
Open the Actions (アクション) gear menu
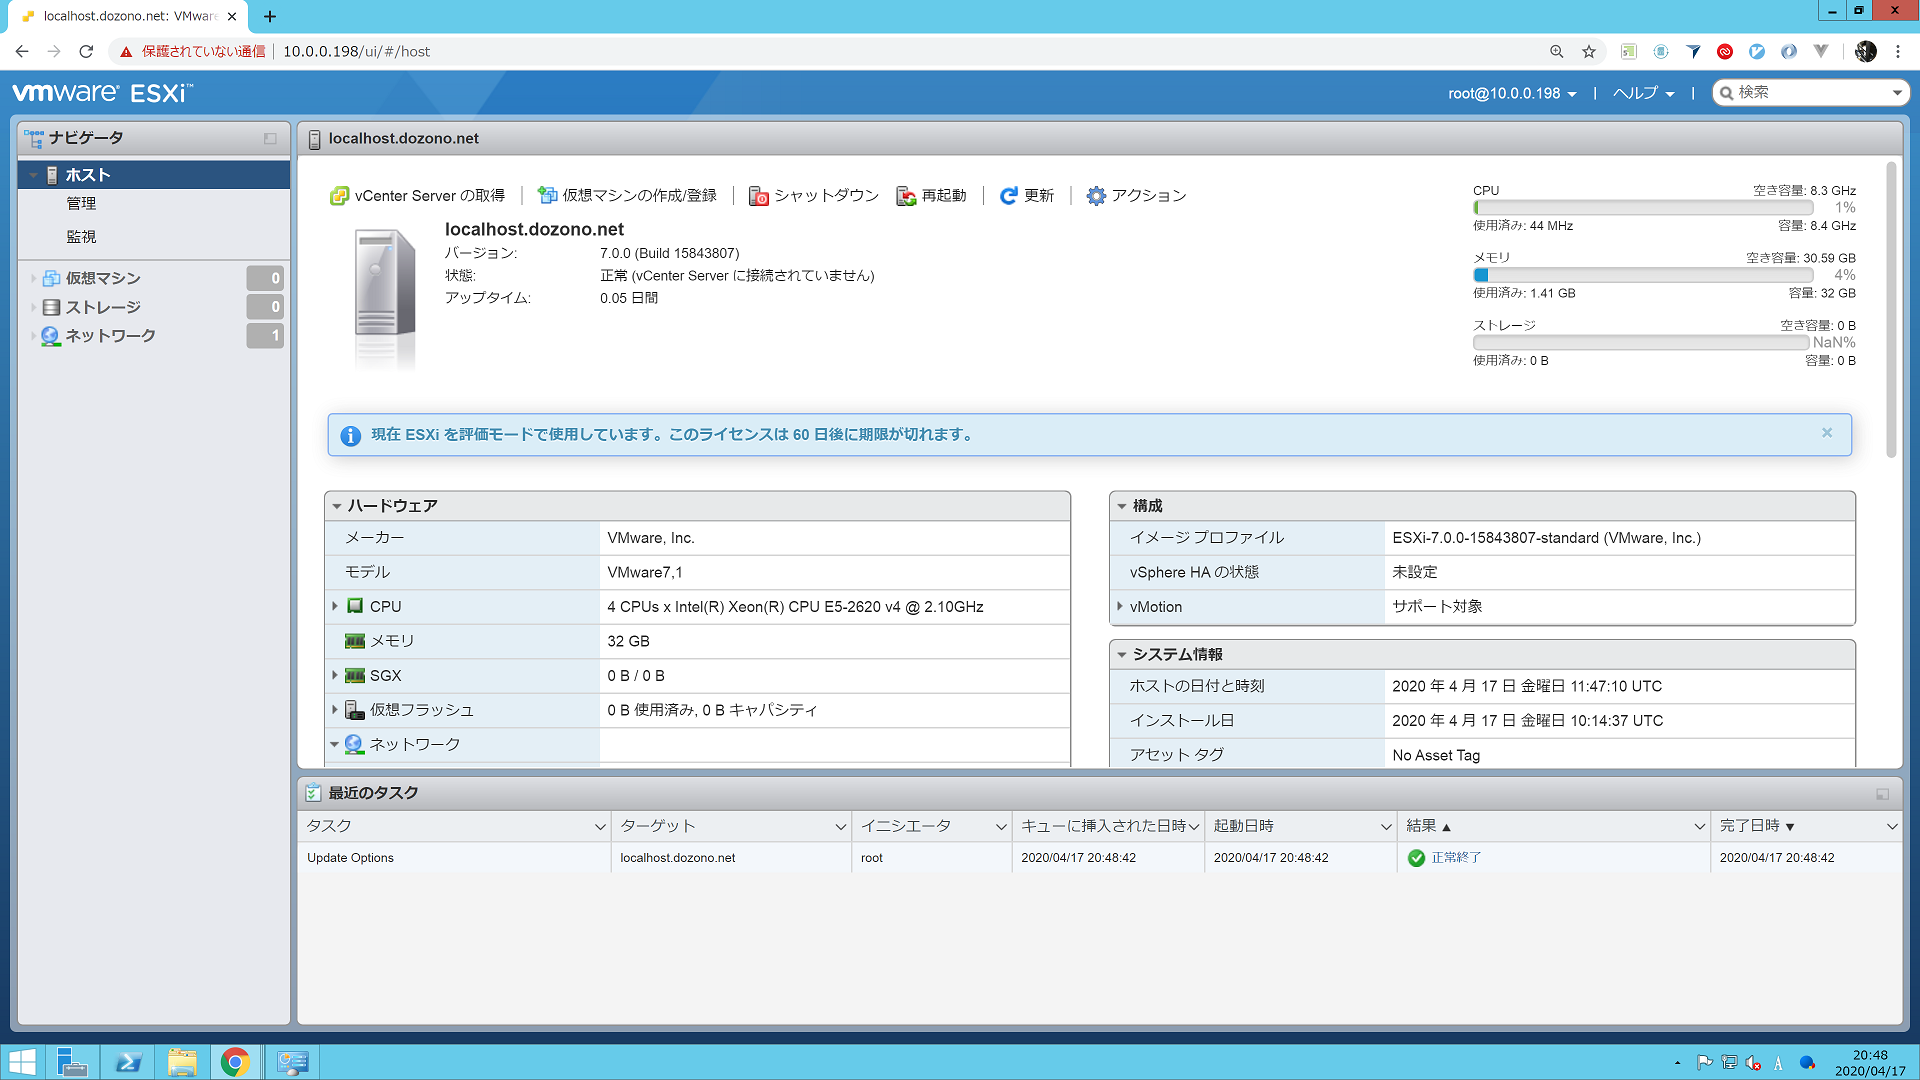pos(1136,196)
